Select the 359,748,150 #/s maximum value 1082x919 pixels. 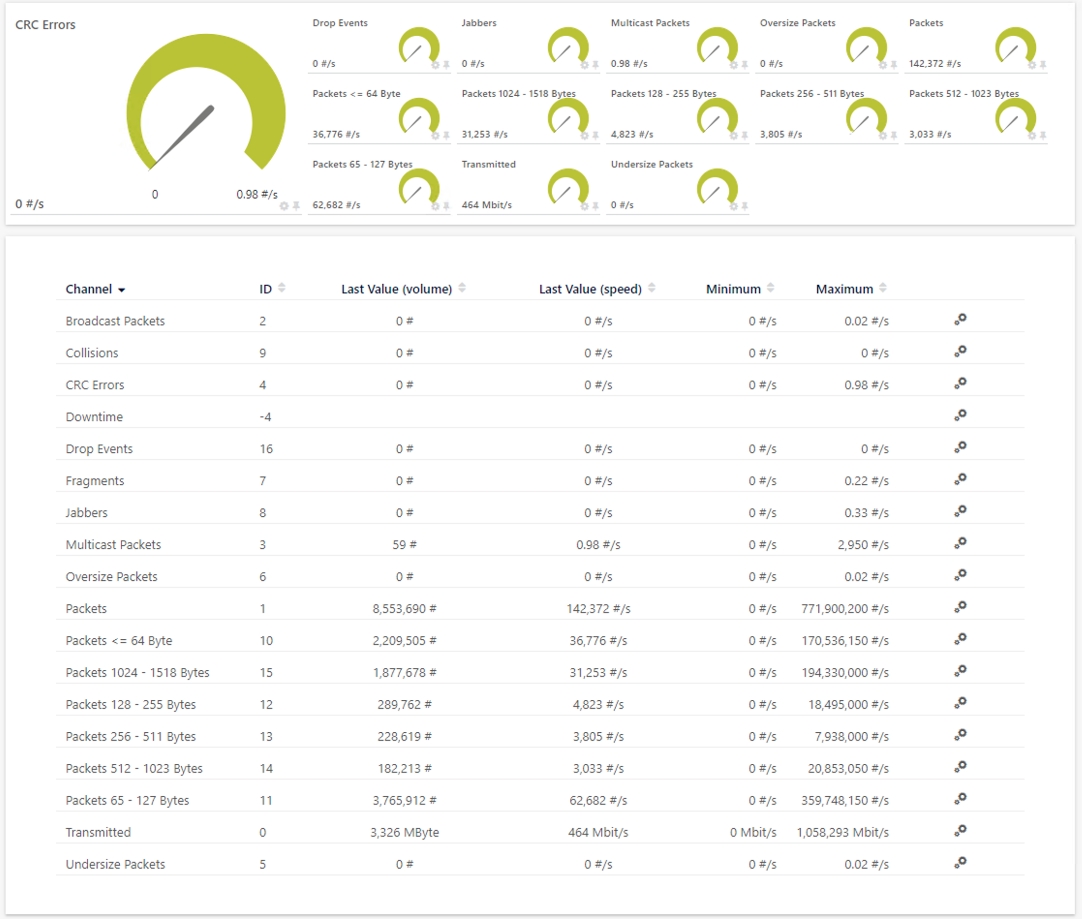[x=845, y=800]
